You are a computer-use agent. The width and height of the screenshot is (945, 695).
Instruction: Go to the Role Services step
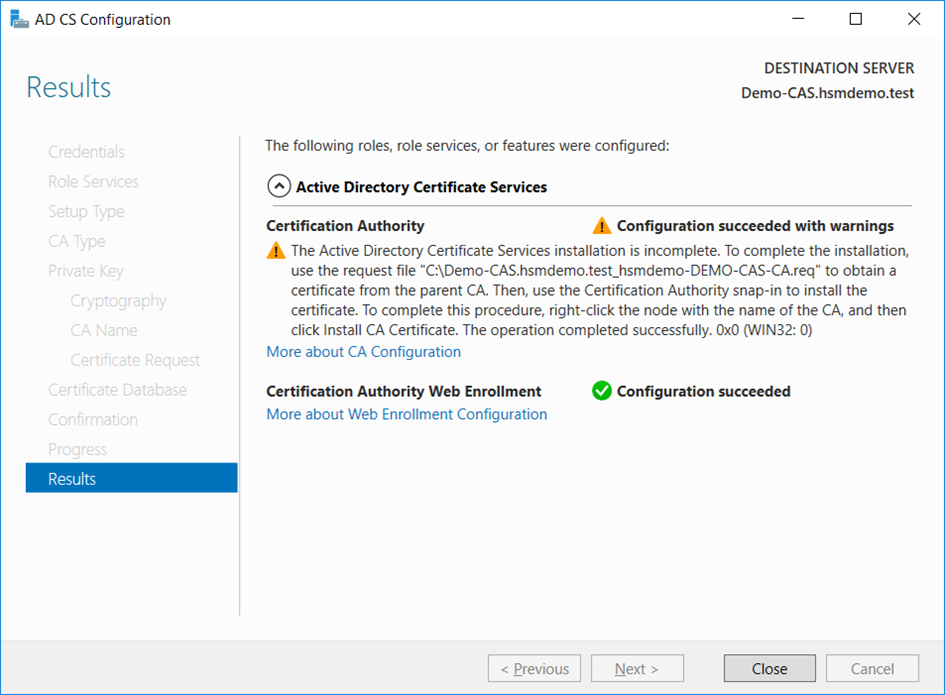pyautogui.click(x=93, y=182)
